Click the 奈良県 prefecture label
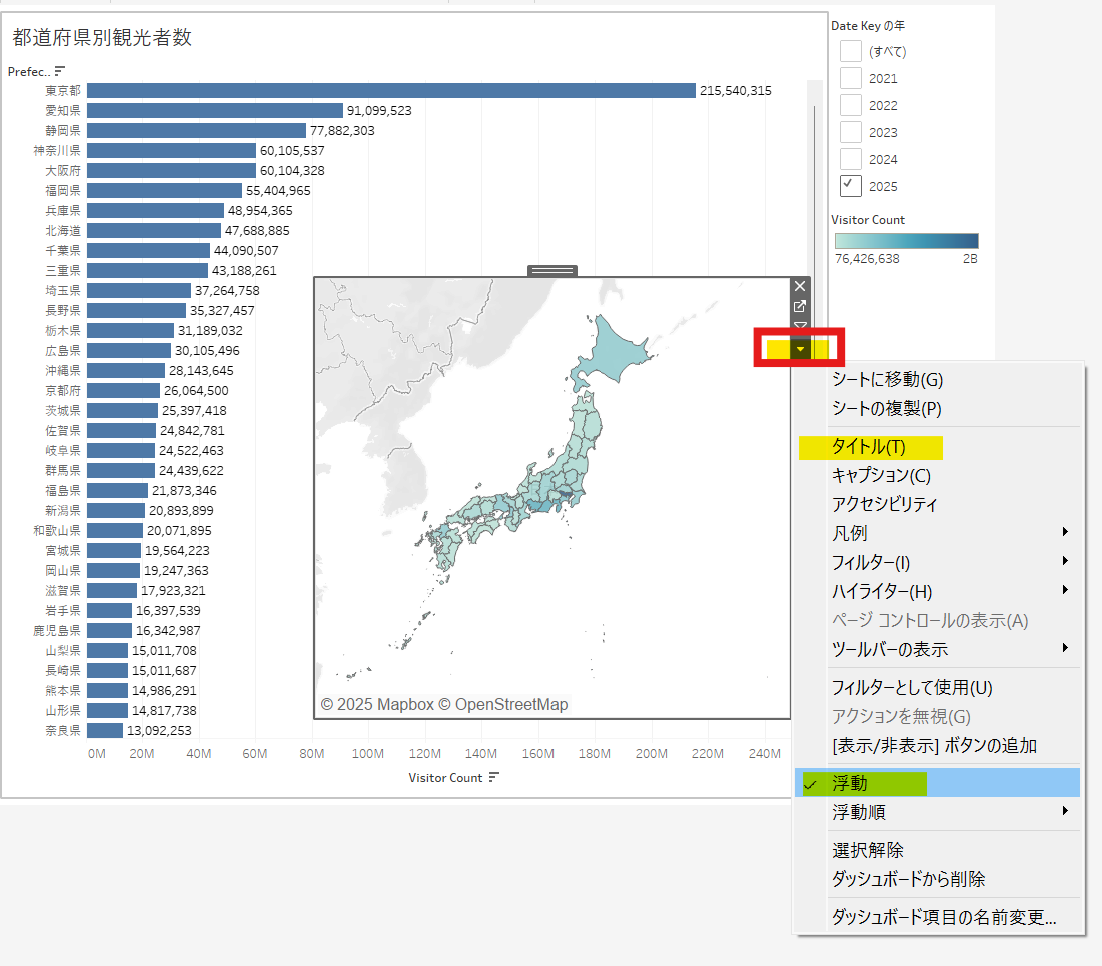Screen dimensions: 1102x966 point(63,730)
